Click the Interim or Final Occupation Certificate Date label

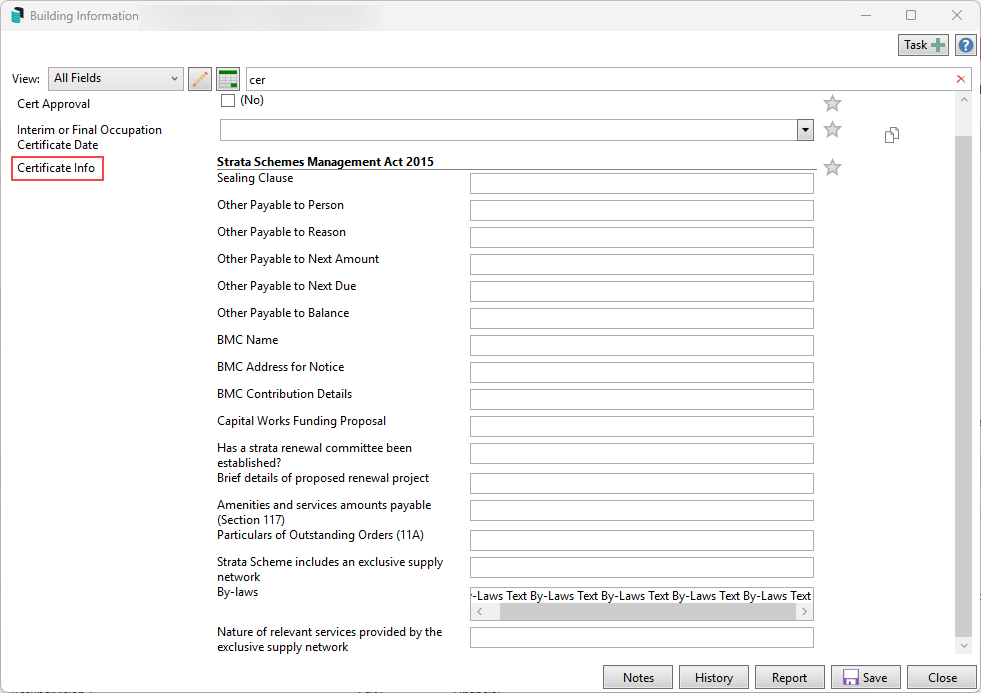pos(89,137)
